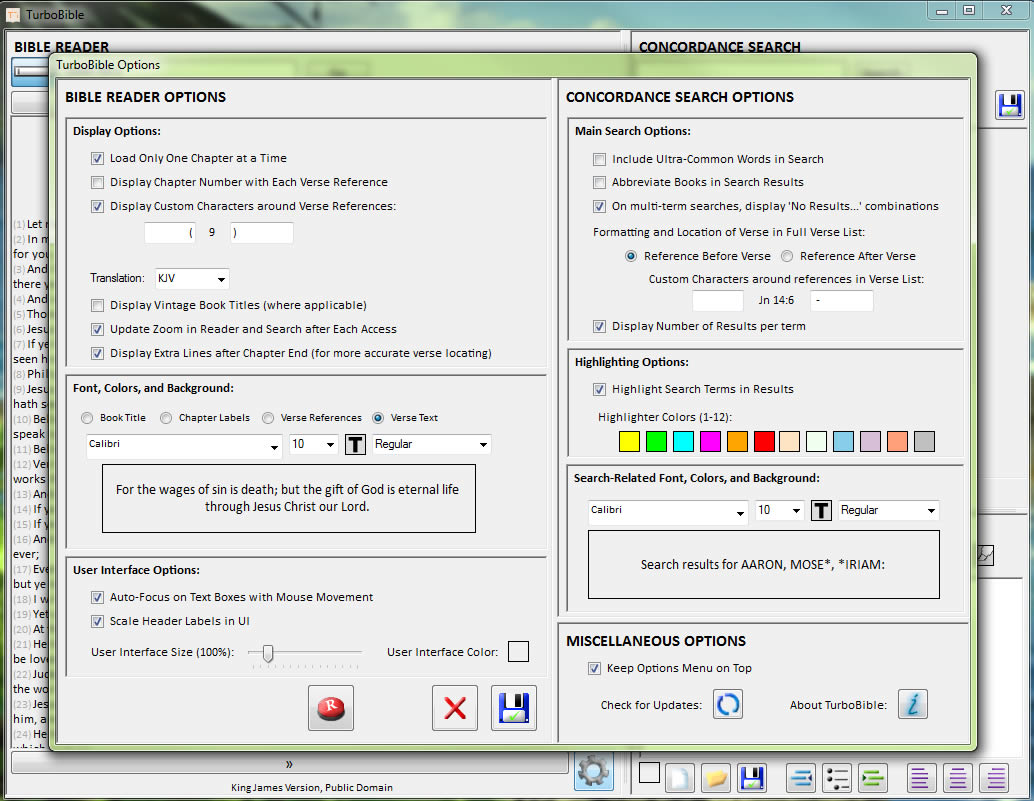The width and height of the screenshot is (1034, 801).
Task: Click the new blank document icon in bottom toolbar
Action: pos(679,779)
